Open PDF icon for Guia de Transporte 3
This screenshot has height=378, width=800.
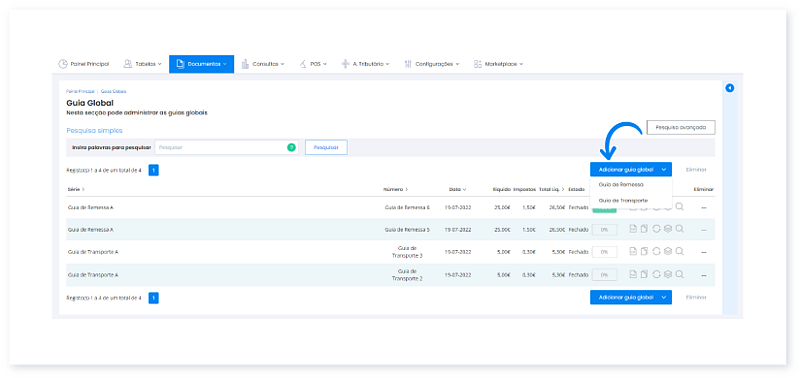pyautogui.click(x=633, y=251)
